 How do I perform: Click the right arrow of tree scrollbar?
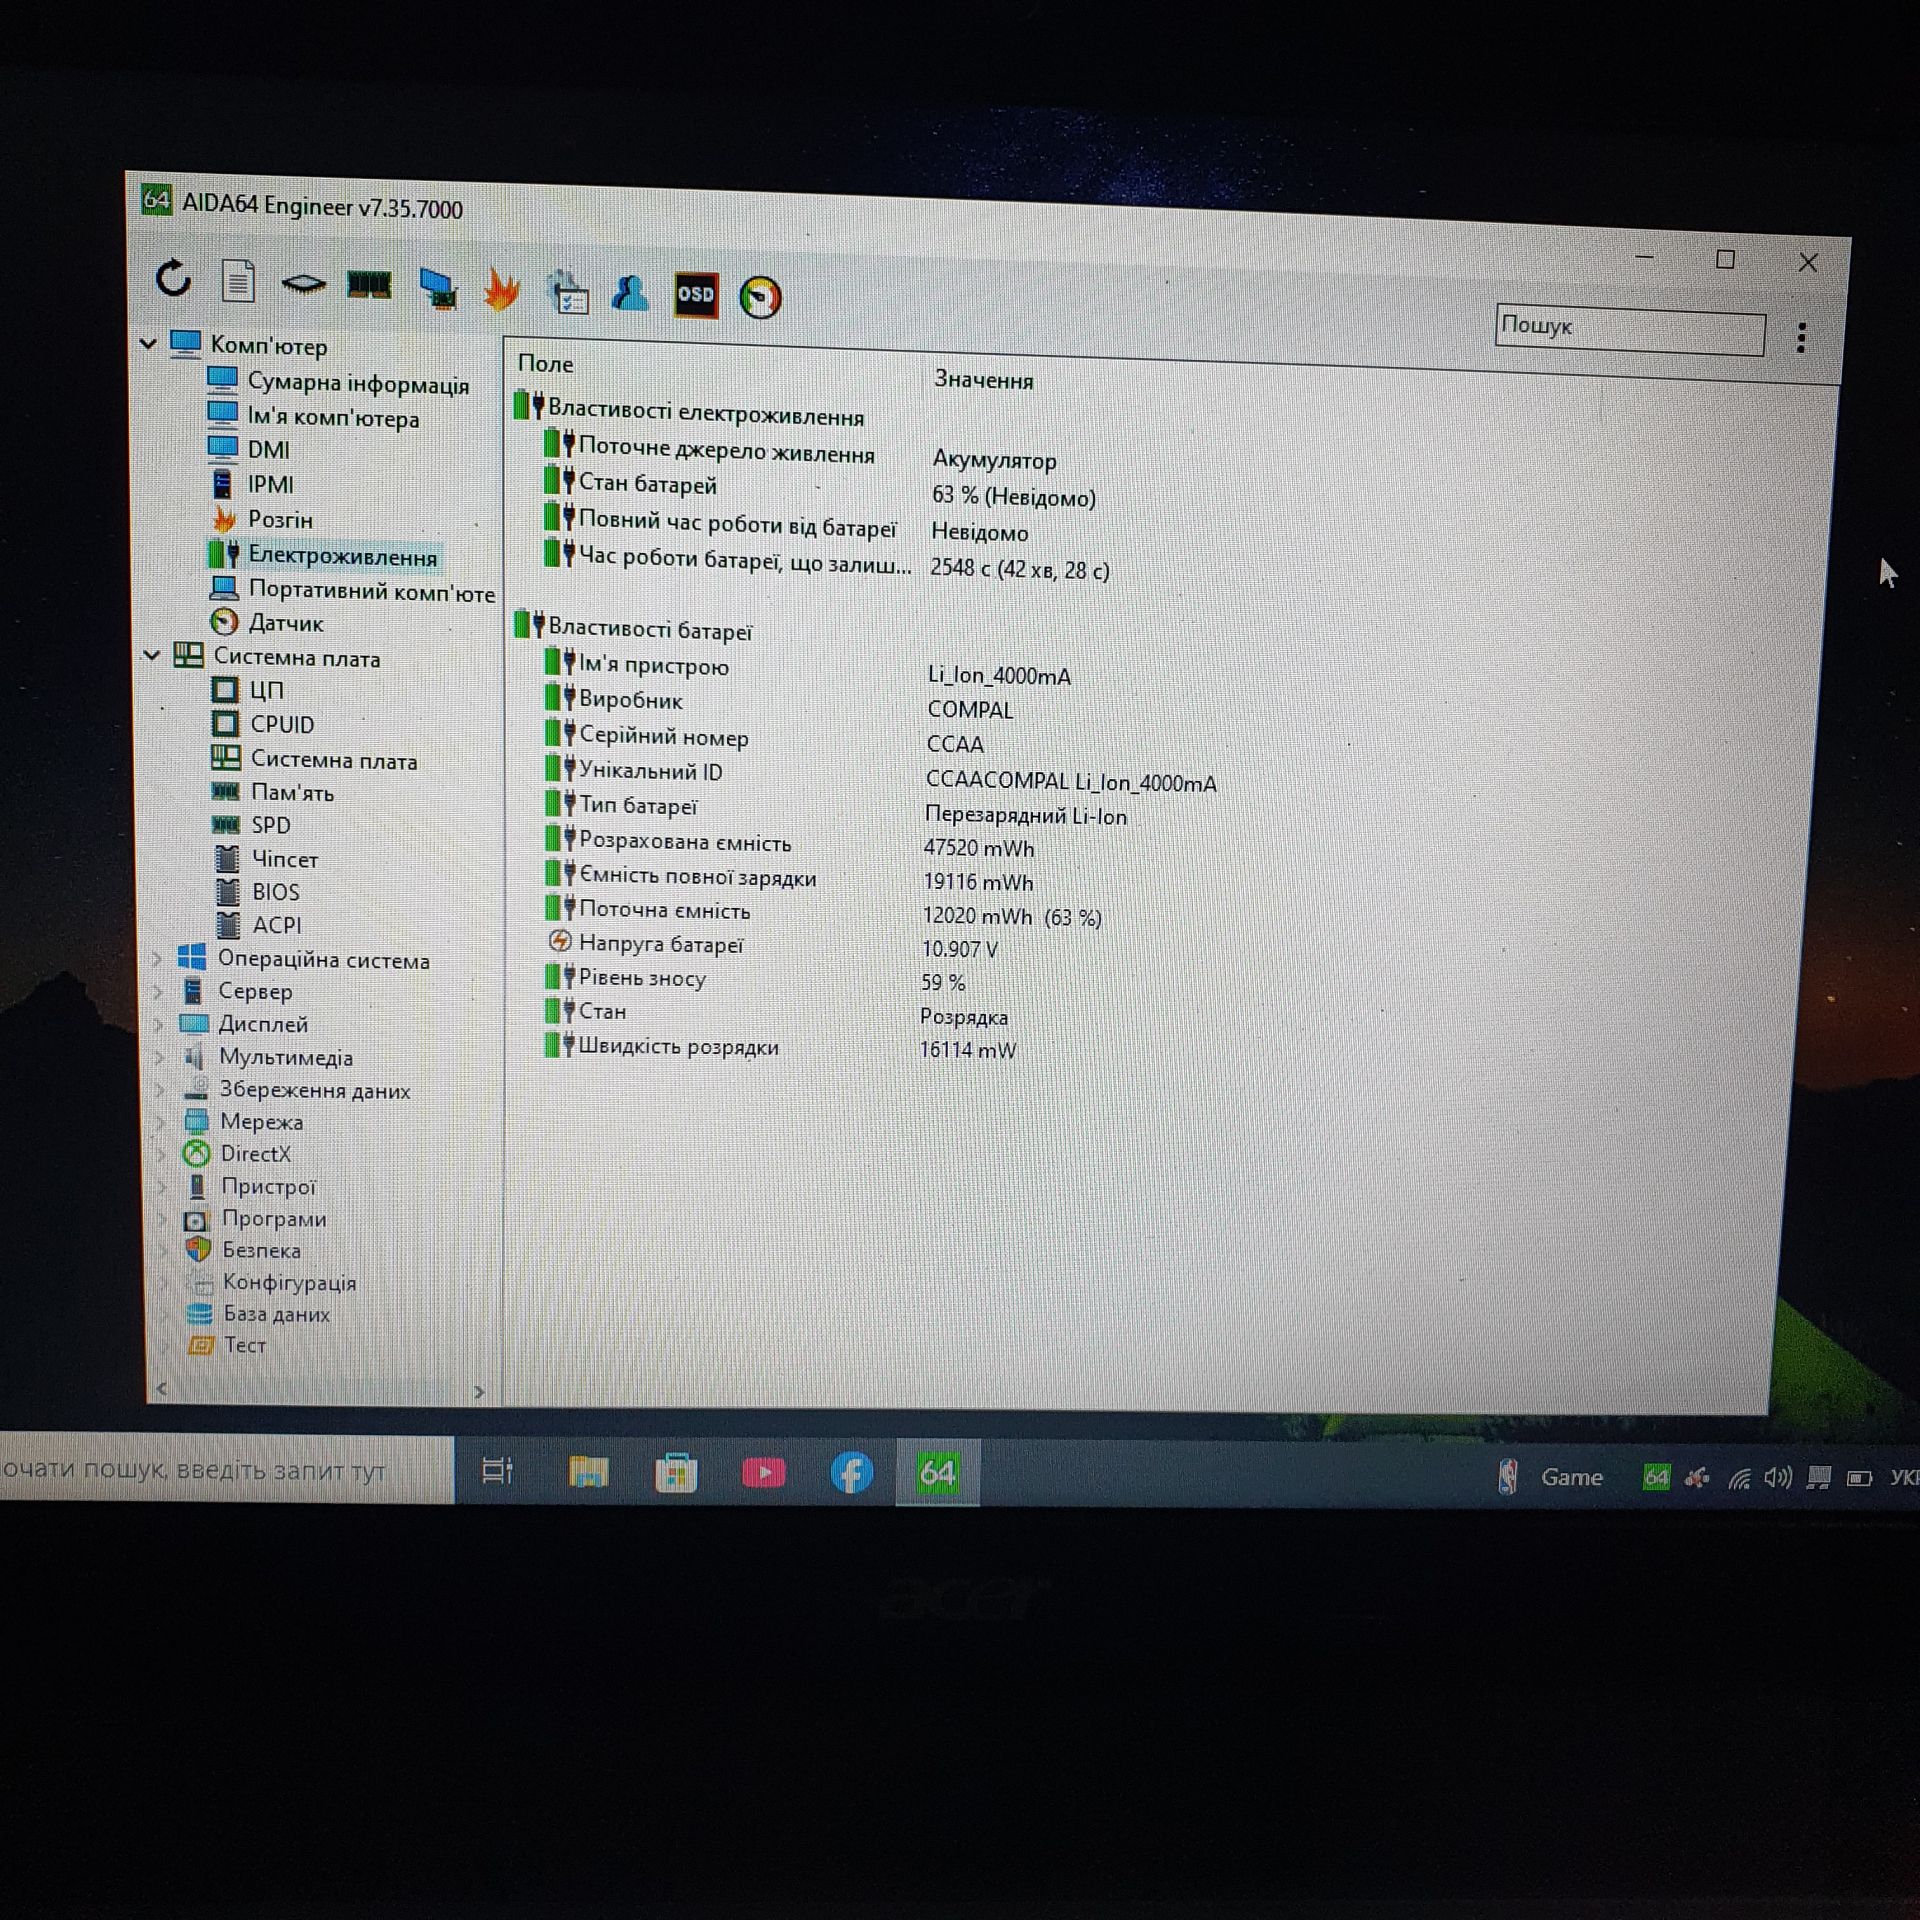(x=479, y=1391)
